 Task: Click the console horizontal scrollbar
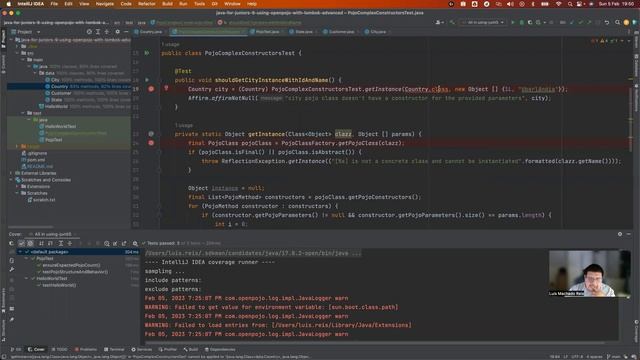(x=374, y=343)
